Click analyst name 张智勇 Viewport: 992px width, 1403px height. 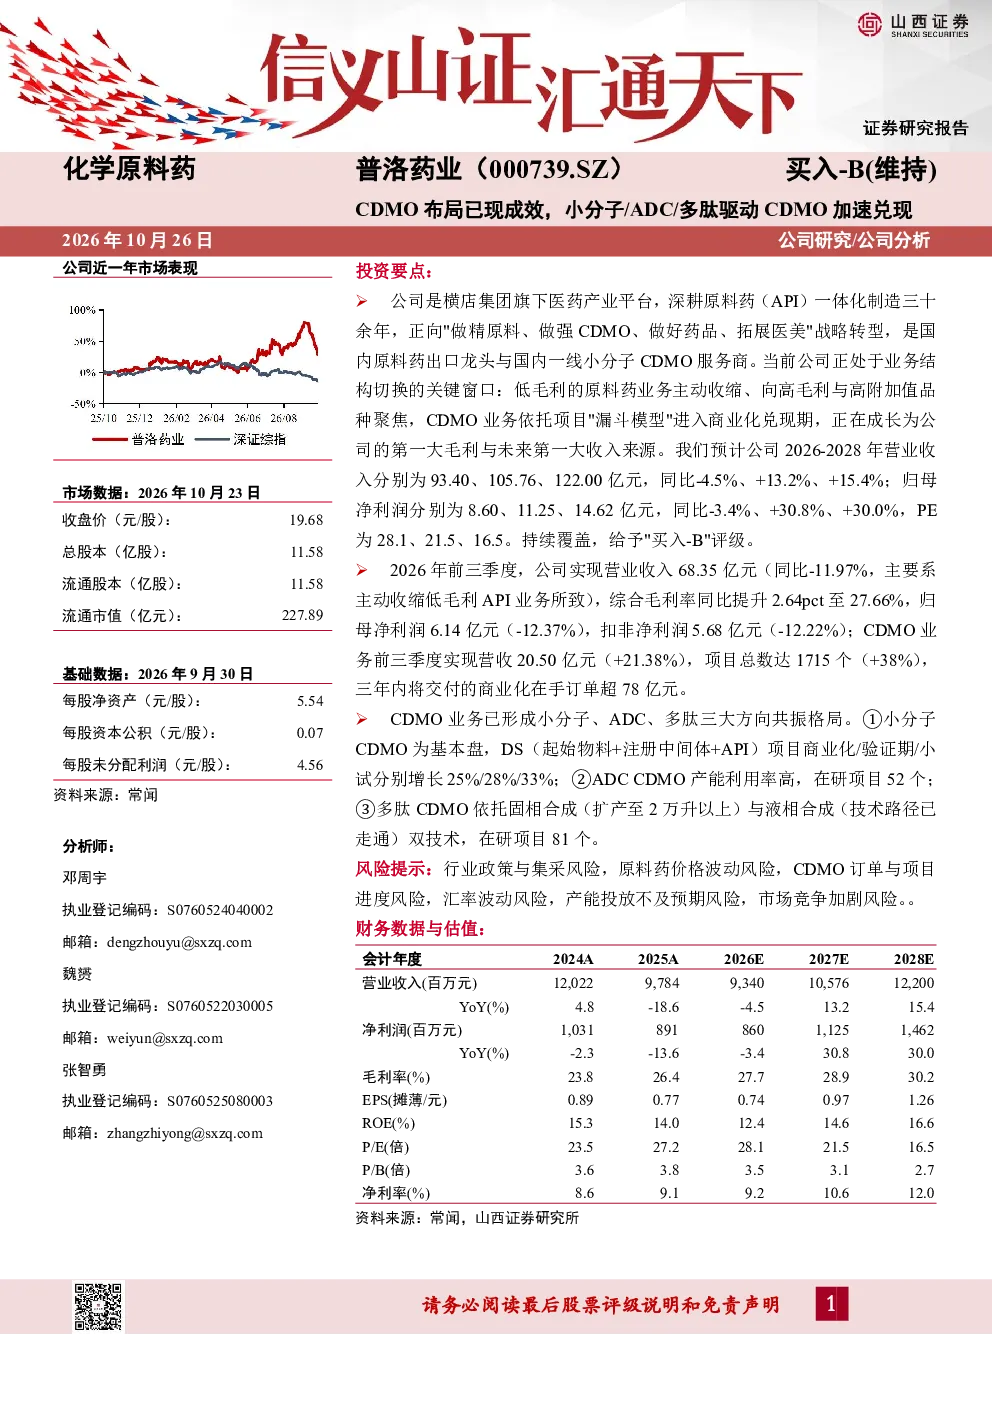pyautogui.click(x=84, y=1070)
